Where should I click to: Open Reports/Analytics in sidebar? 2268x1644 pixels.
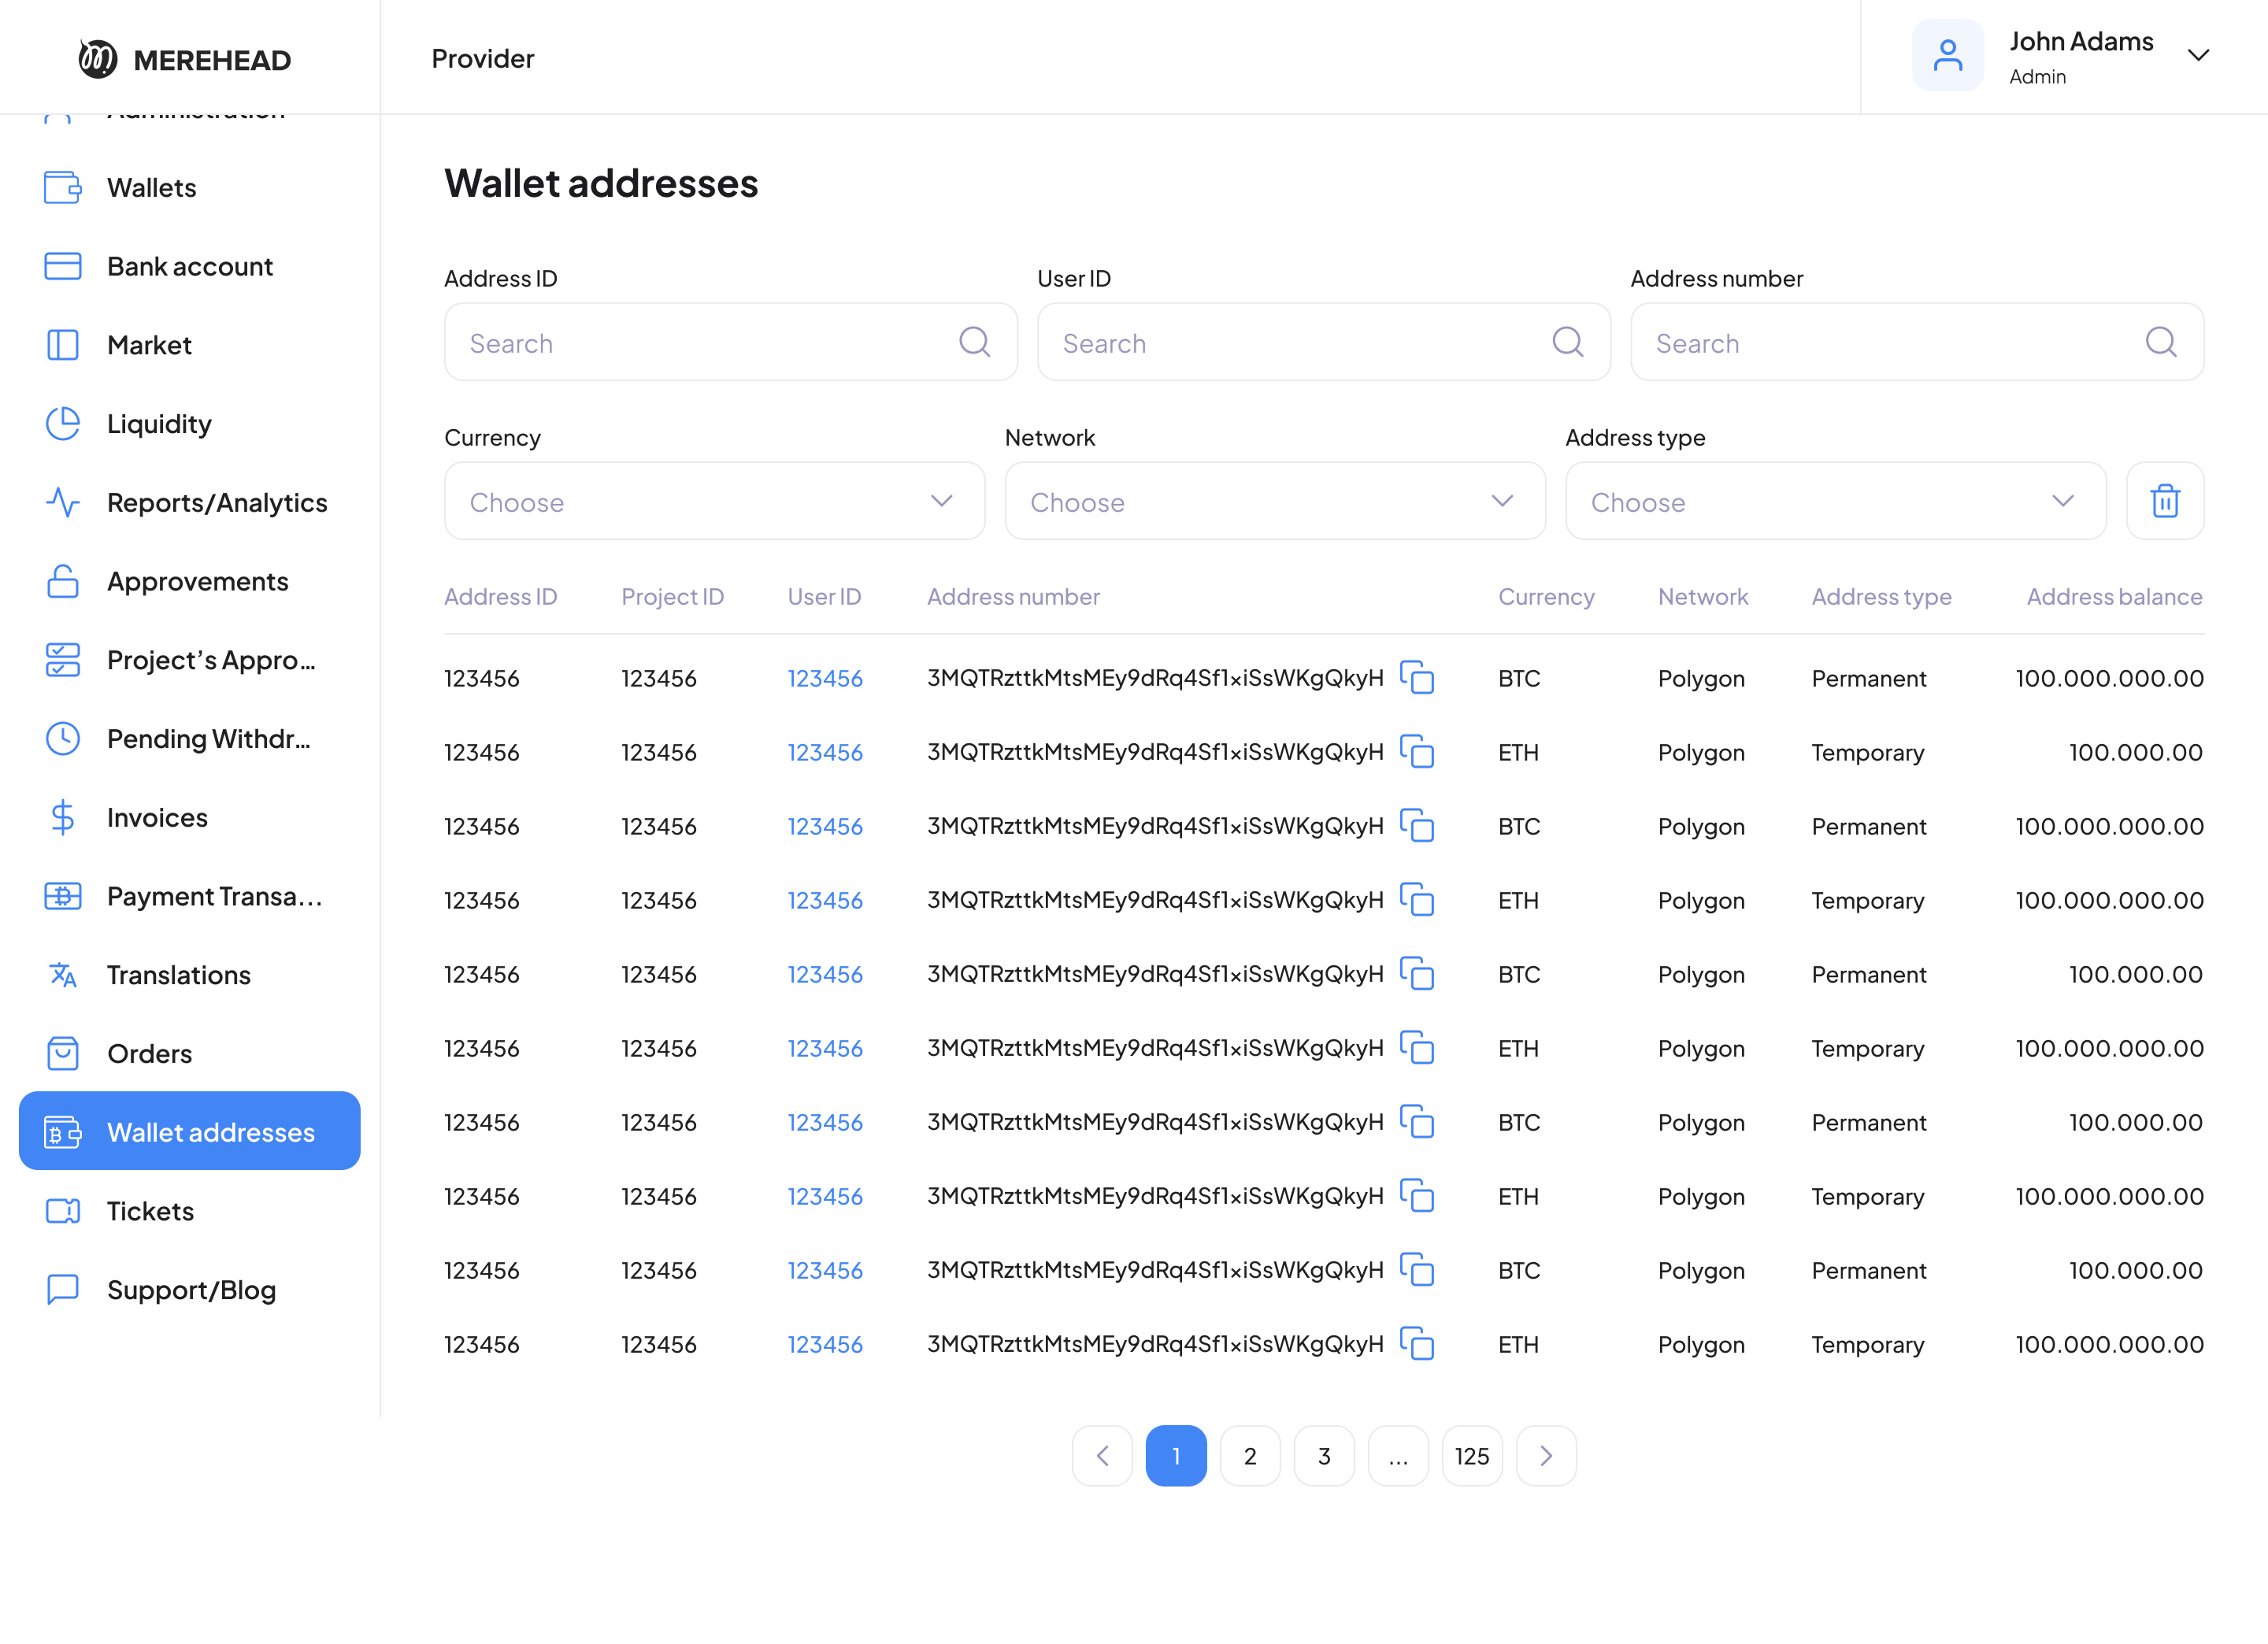pos(216,503)
